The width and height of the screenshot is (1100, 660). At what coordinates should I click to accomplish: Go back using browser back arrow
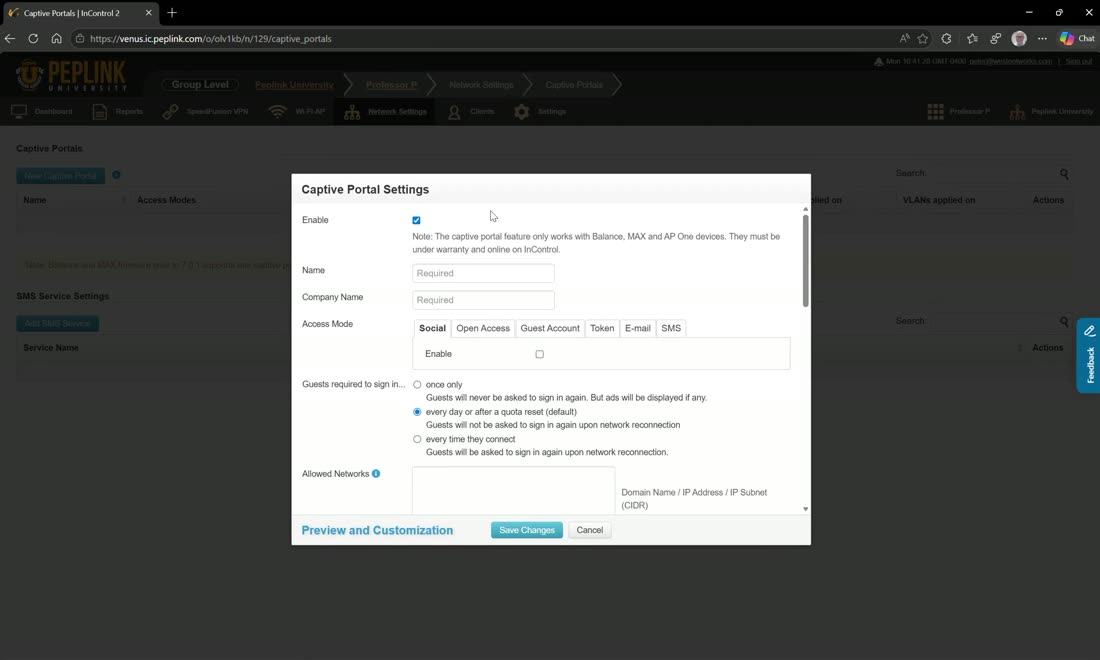pyautogui.click(x=10, y=39)
